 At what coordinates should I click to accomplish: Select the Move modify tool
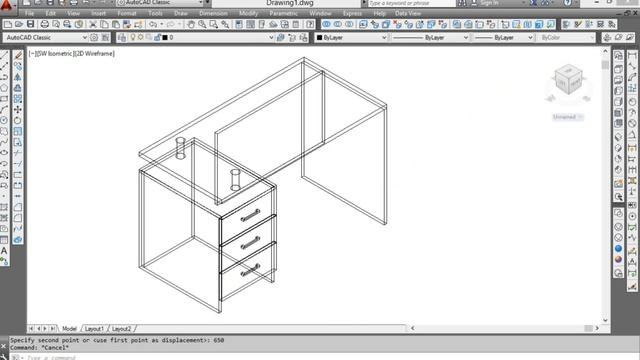18,109
